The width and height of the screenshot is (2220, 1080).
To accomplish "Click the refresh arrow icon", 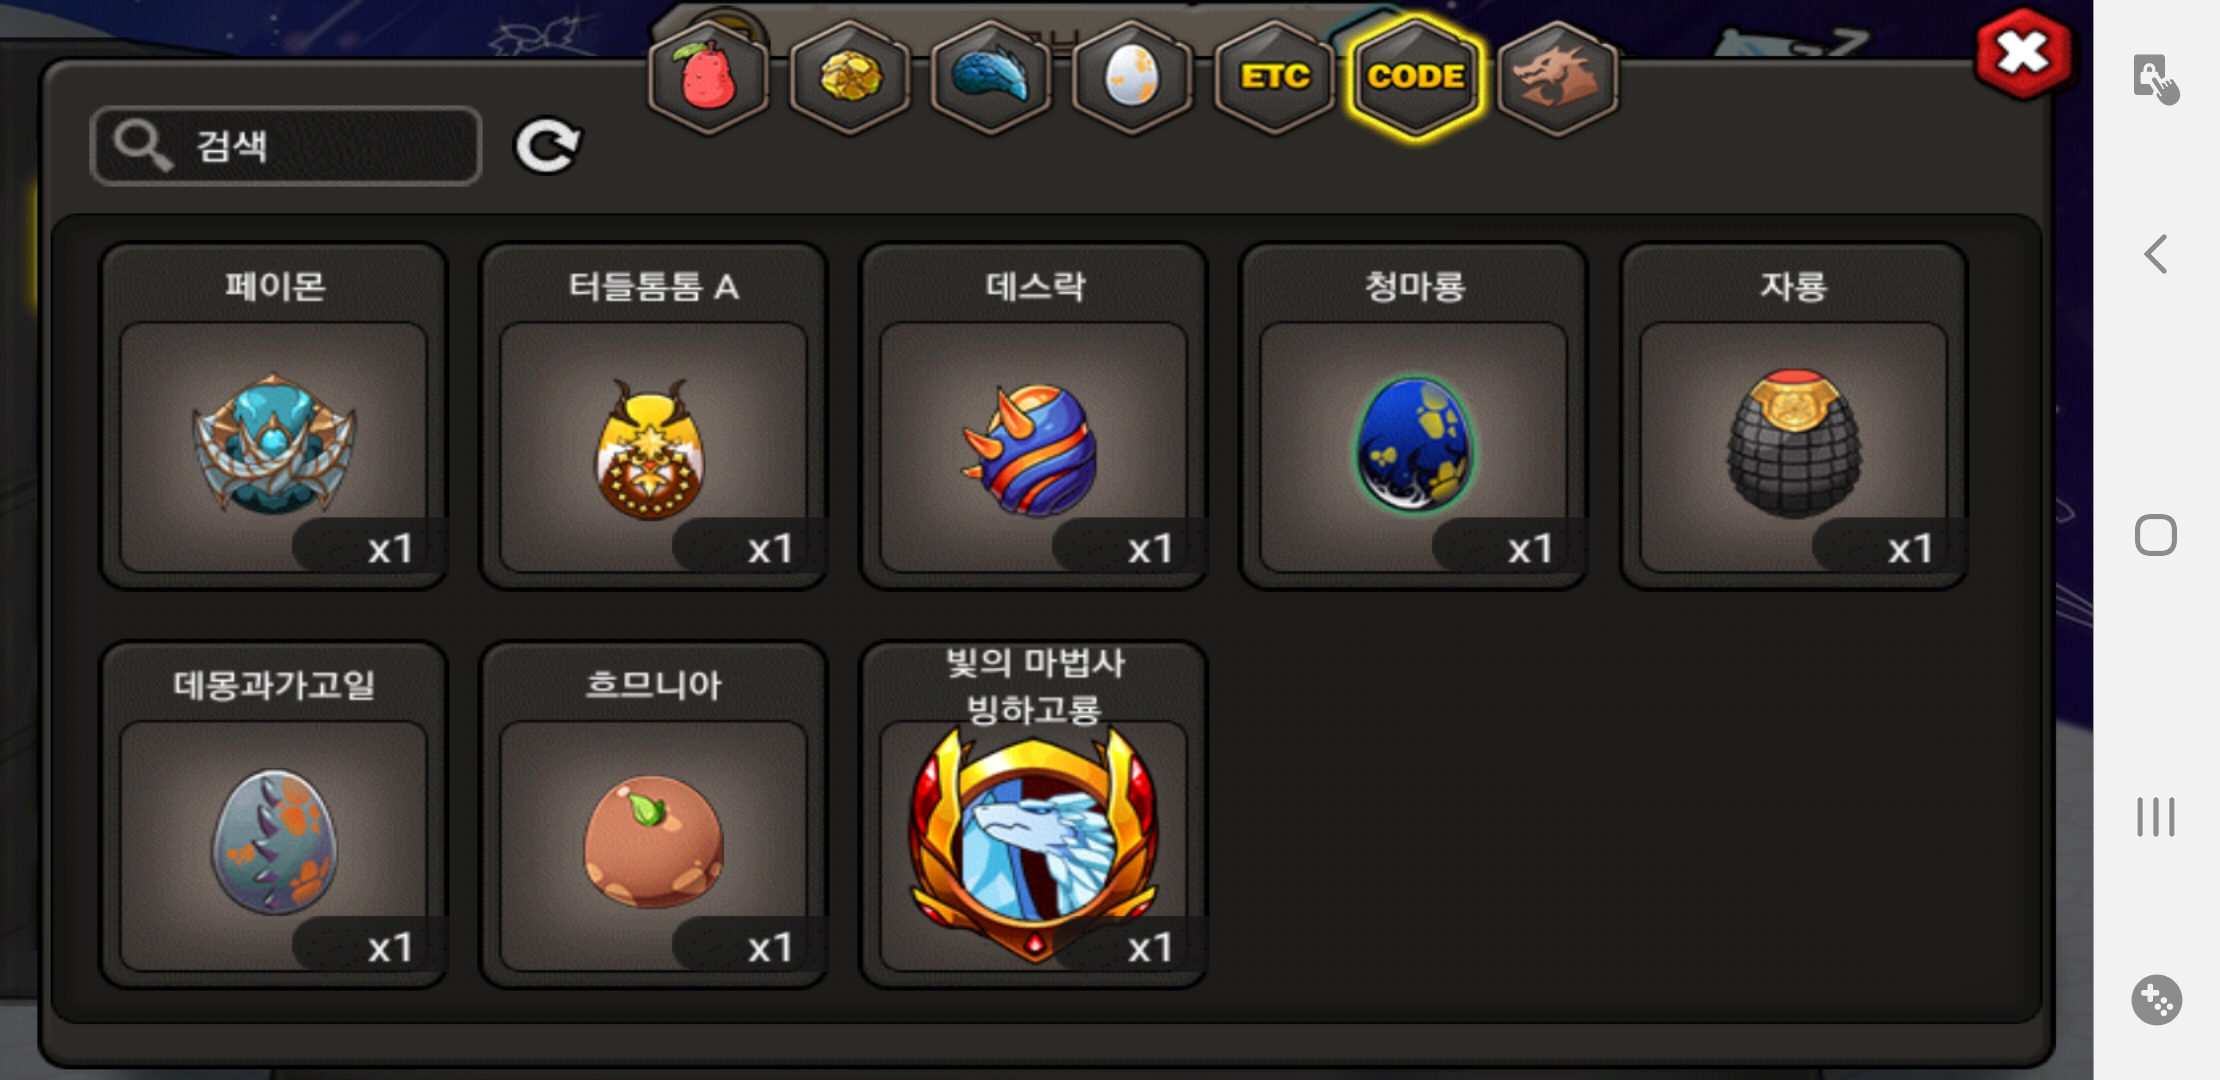I will click(547, 147).
